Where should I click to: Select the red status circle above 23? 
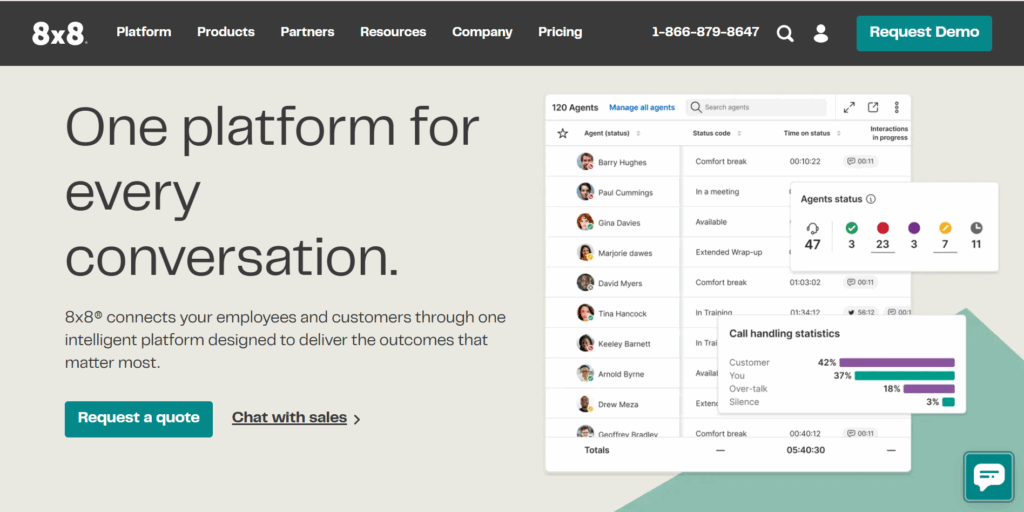coord(883,228)
